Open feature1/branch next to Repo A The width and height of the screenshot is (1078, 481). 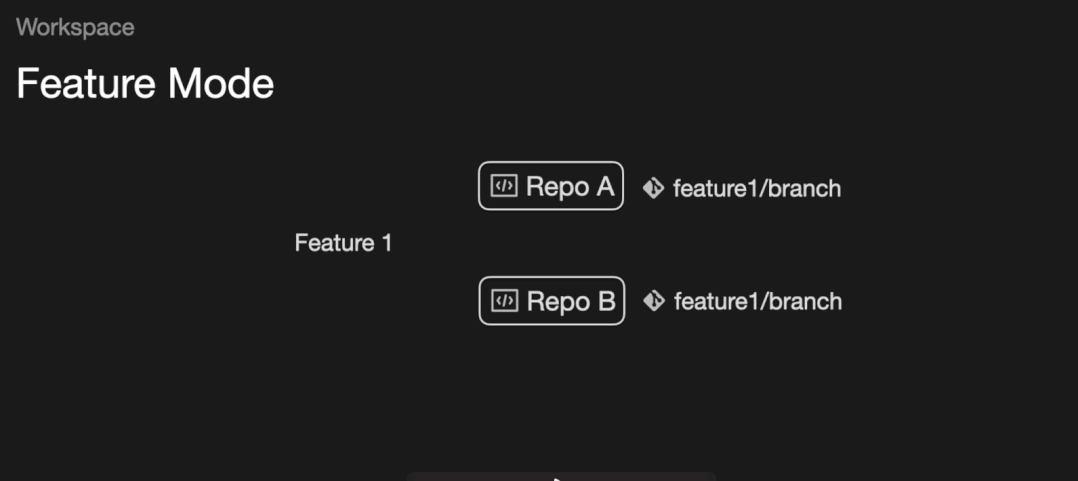(756, 188)
